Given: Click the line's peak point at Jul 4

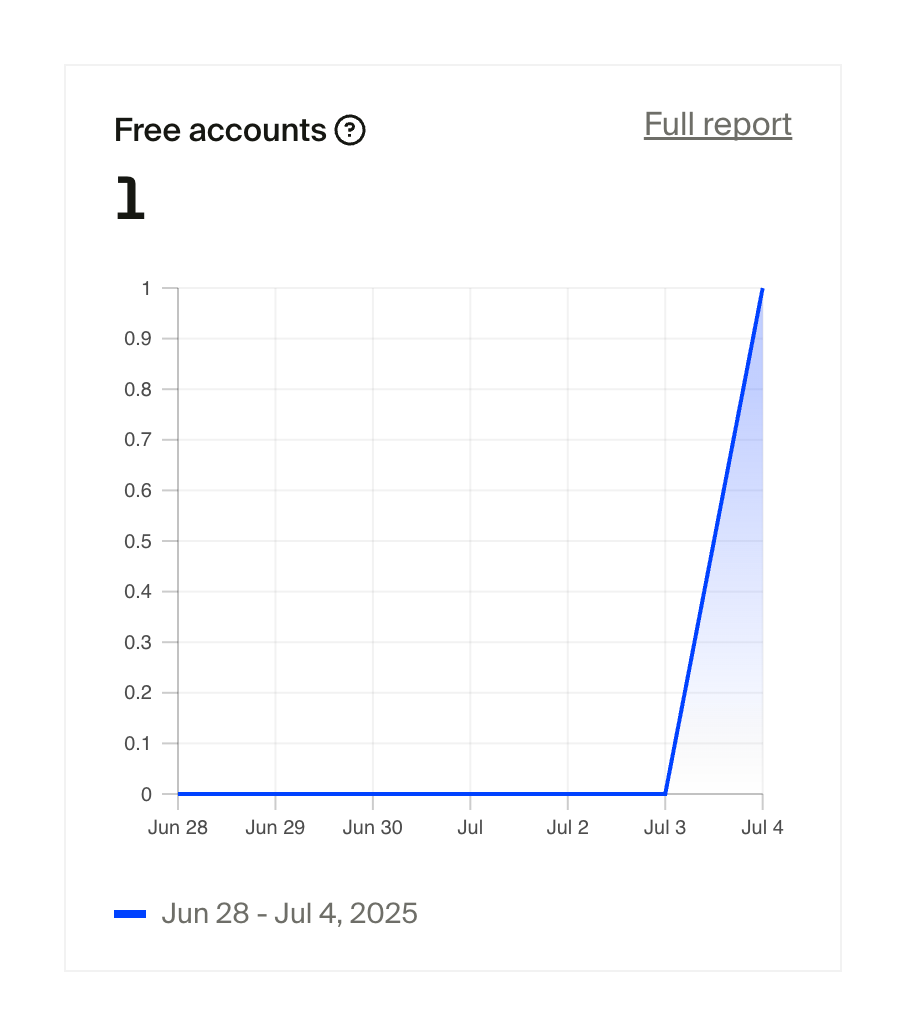Looking at the screenshot, I should (x=762, y=289).
